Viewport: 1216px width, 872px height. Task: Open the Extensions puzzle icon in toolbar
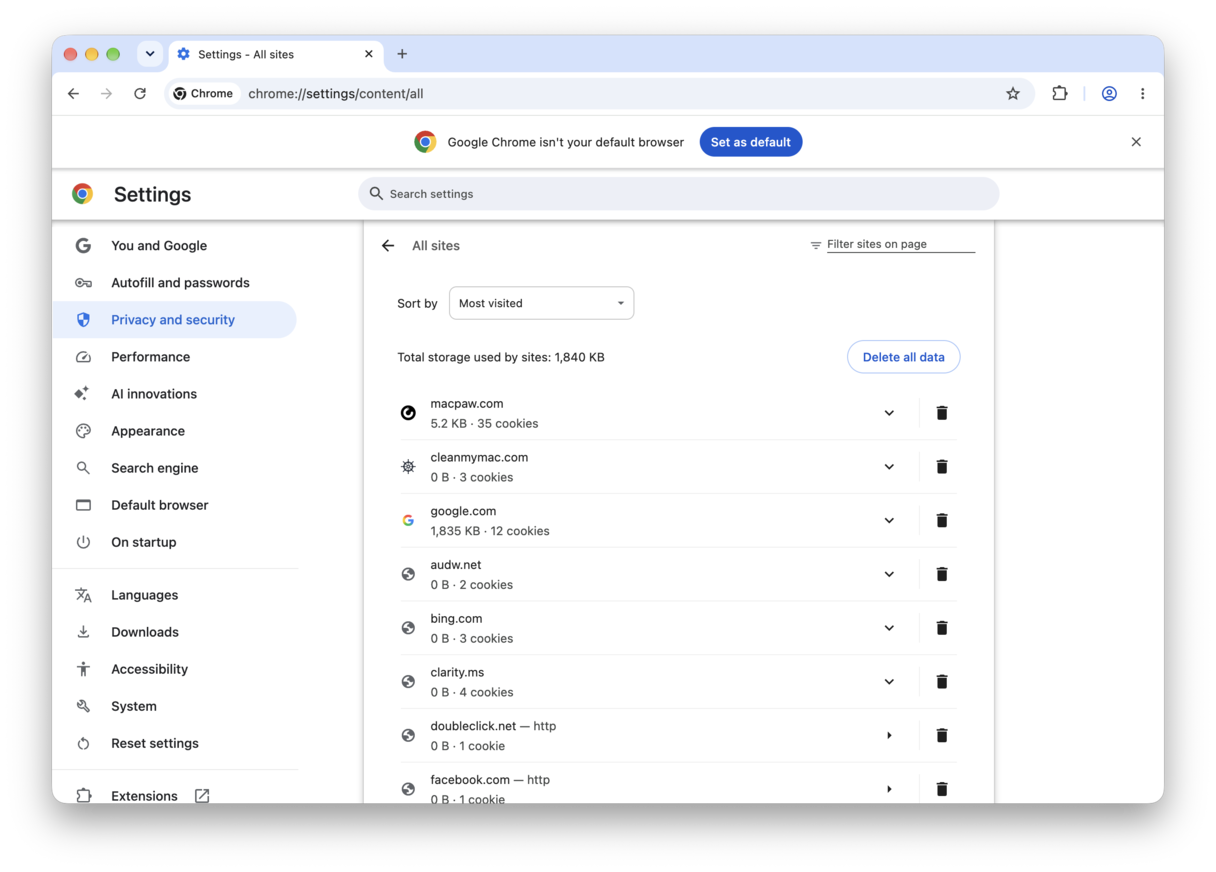click(1059, 94)
